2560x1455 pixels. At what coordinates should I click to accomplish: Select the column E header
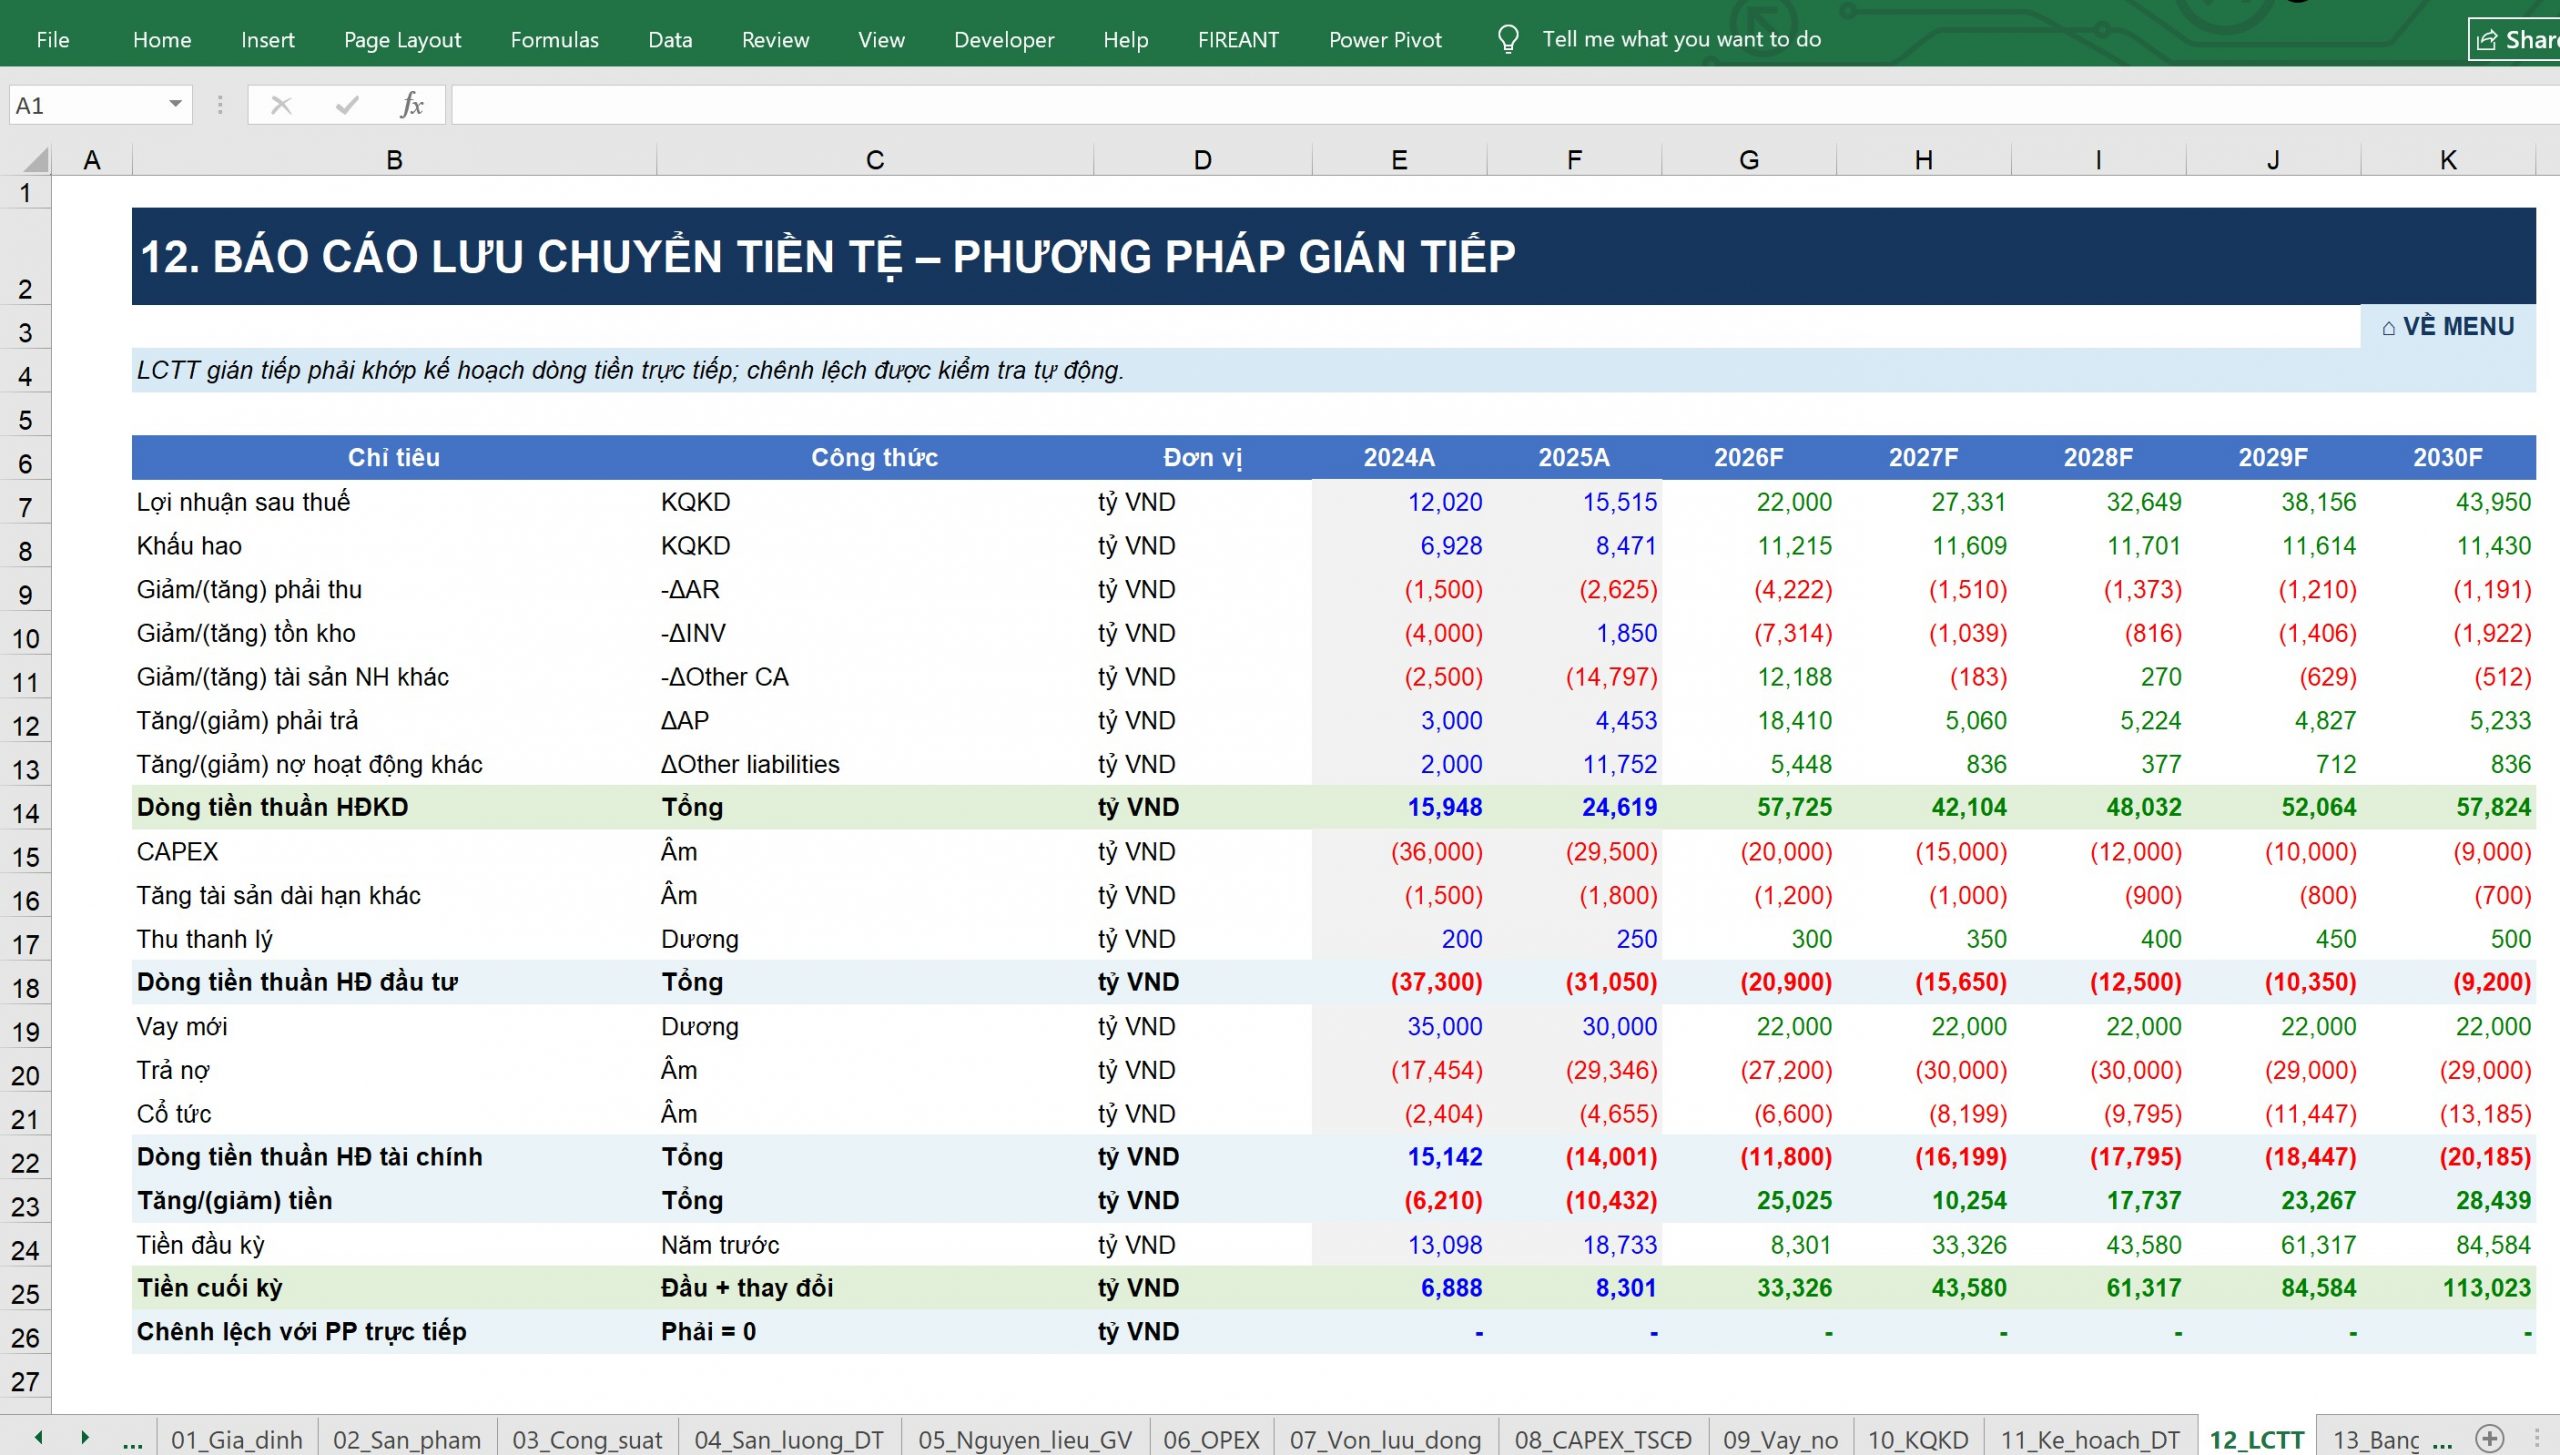coord(1399,160)
